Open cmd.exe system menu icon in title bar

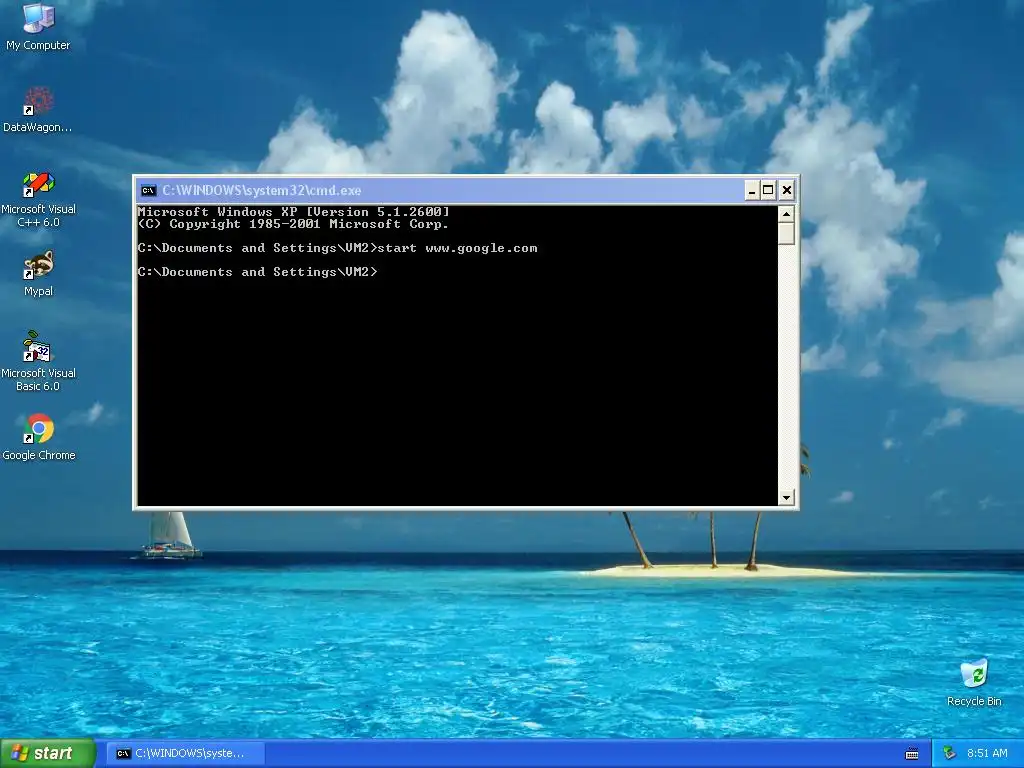coord(148,191)
